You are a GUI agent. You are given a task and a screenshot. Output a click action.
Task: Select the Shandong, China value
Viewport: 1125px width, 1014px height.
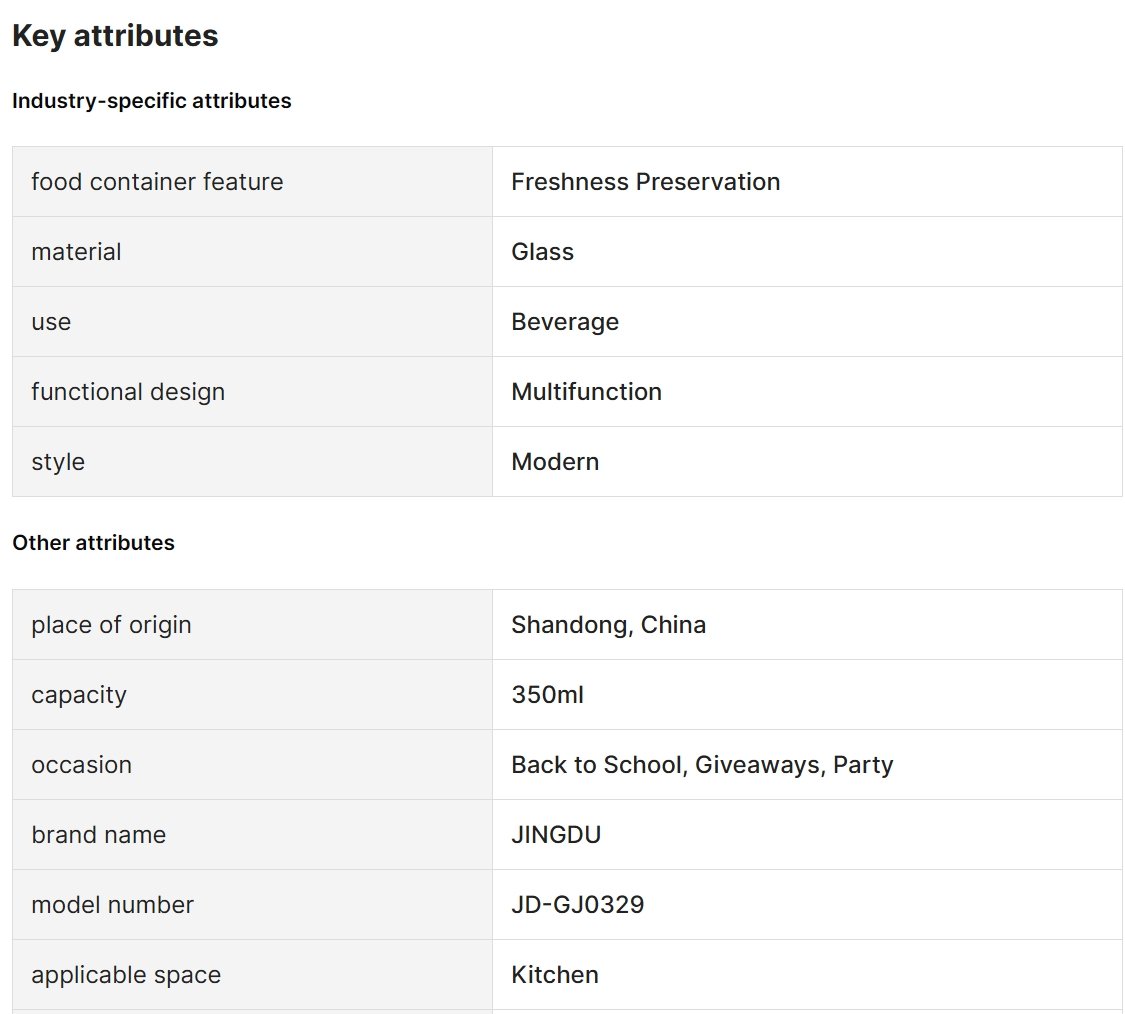(608, 625)
